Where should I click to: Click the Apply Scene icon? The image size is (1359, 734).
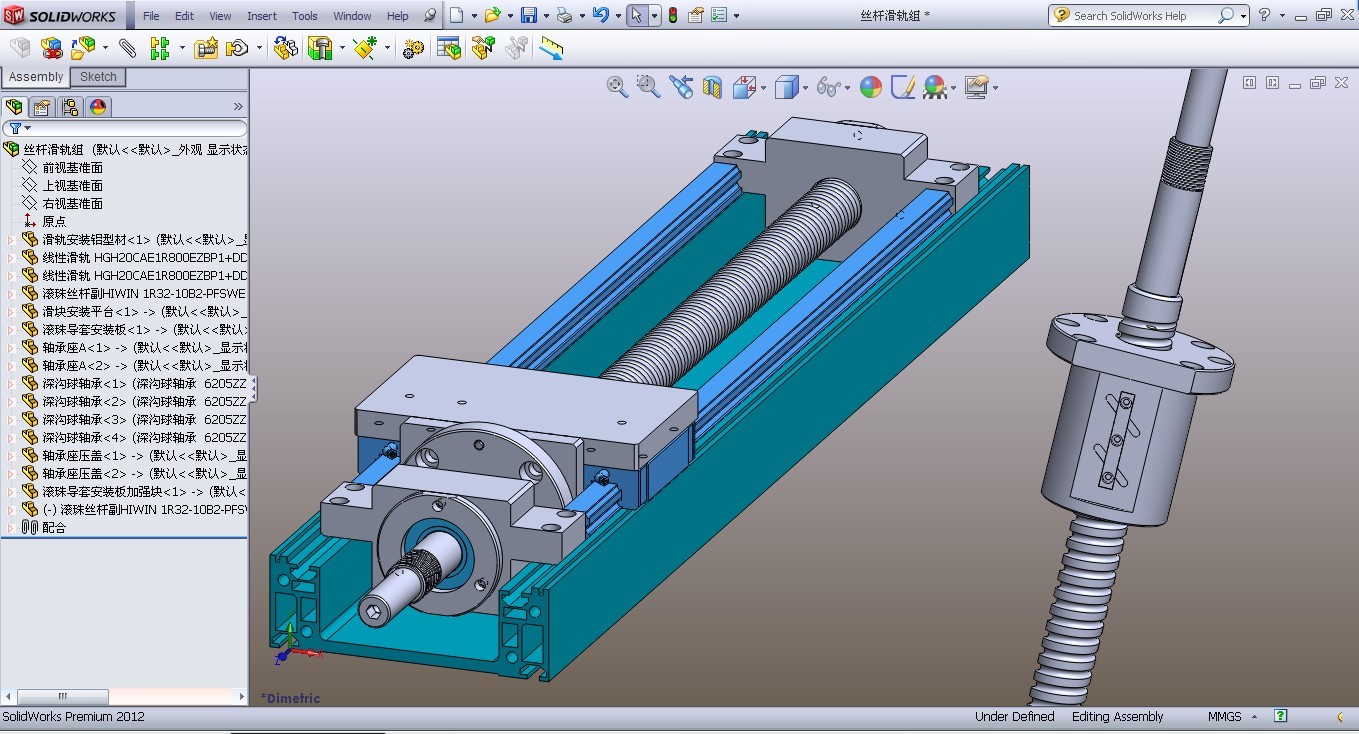click(x=935, y=87)
